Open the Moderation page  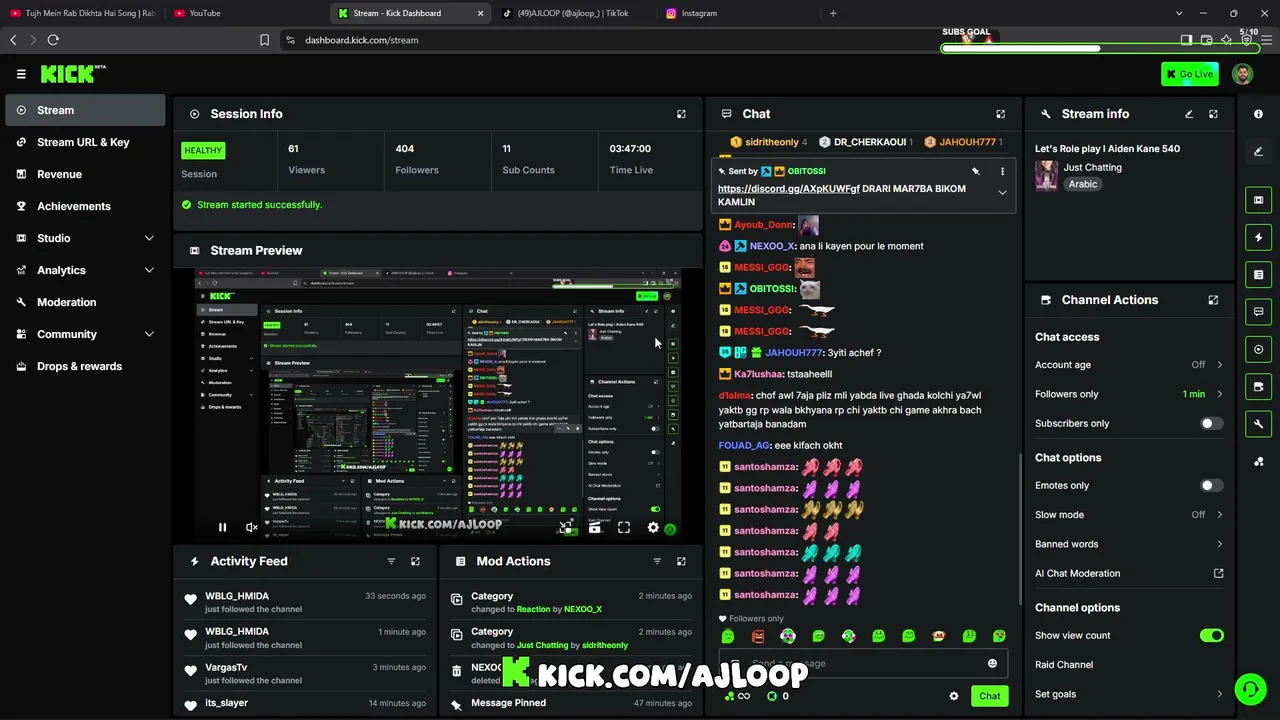pyautogui.click(x=85, y=302)
